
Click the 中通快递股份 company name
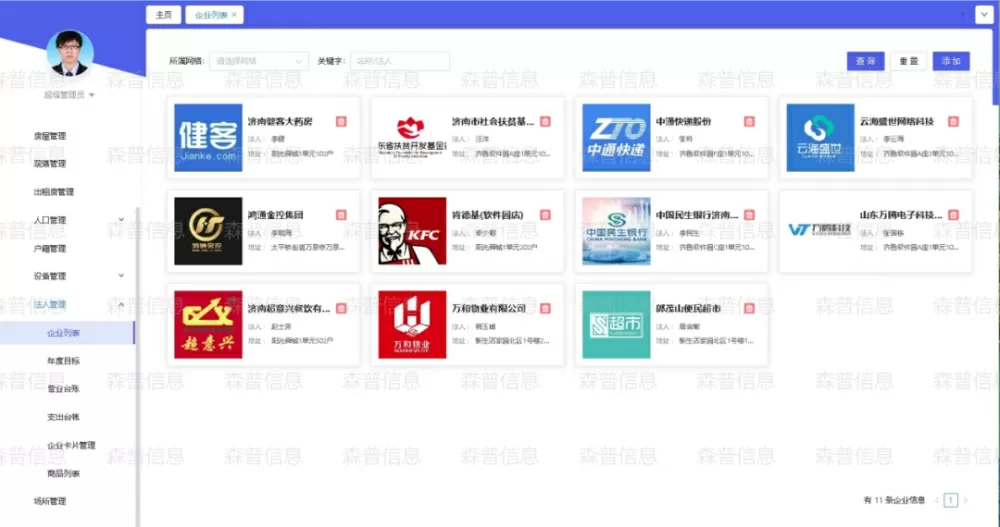[x=683, y=121]
